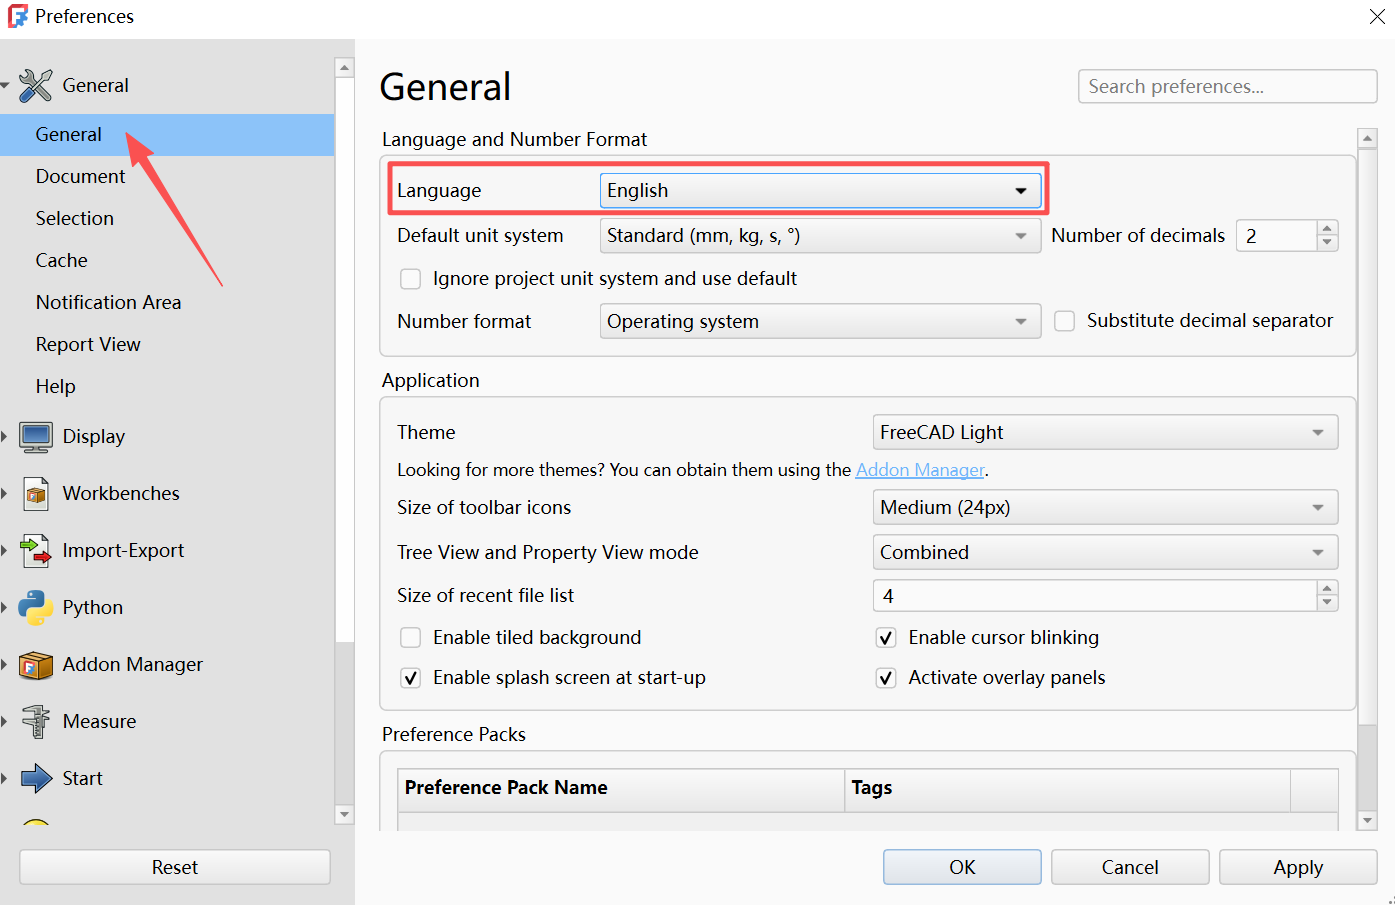Image resolution: width=1395 pixels, height=905 pixels.
Task: Click the Measure caliper icon
Action: click(x=36, y=721)
